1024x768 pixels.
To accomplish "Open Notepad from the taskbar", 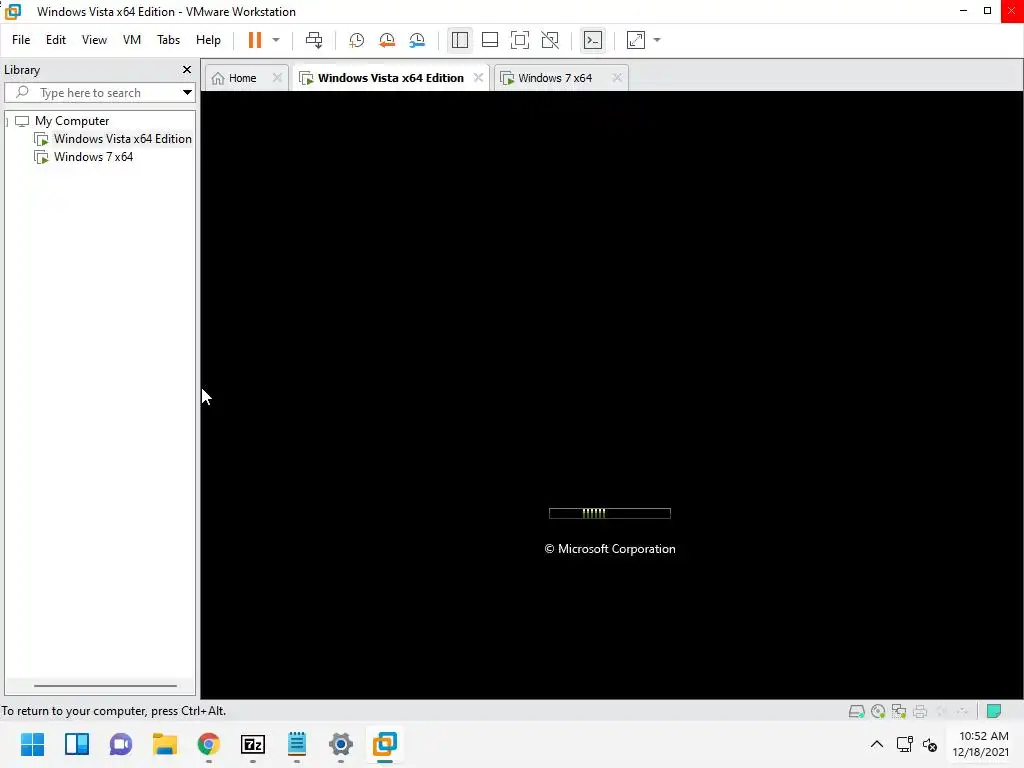I will pyautogui.click(x=296, y=744).
